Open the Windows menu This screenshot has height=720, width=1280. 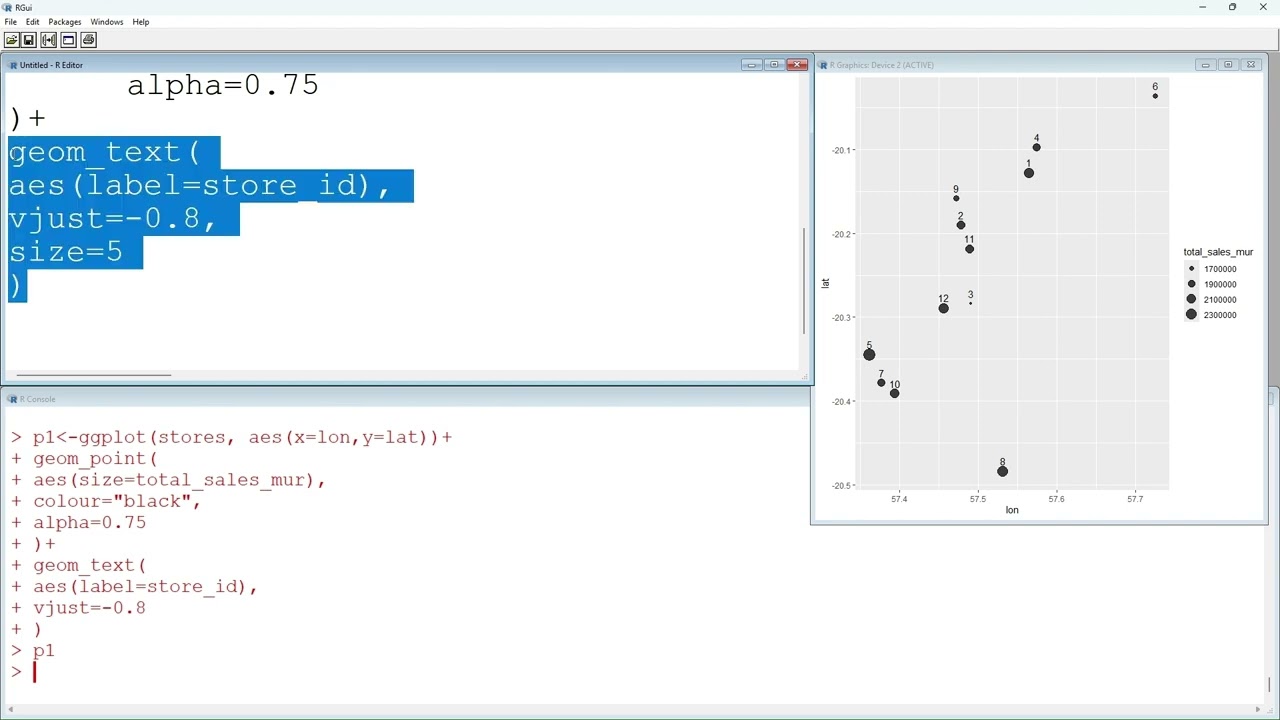tap(107, 22)
